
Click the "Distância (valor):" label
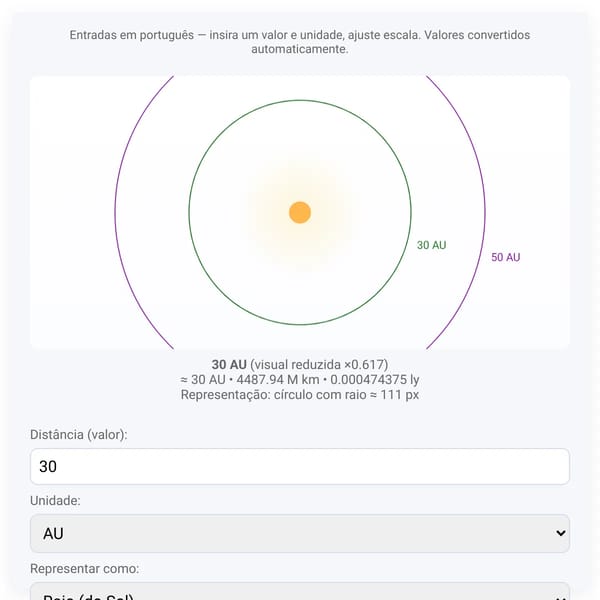click(x=79, y=435)
